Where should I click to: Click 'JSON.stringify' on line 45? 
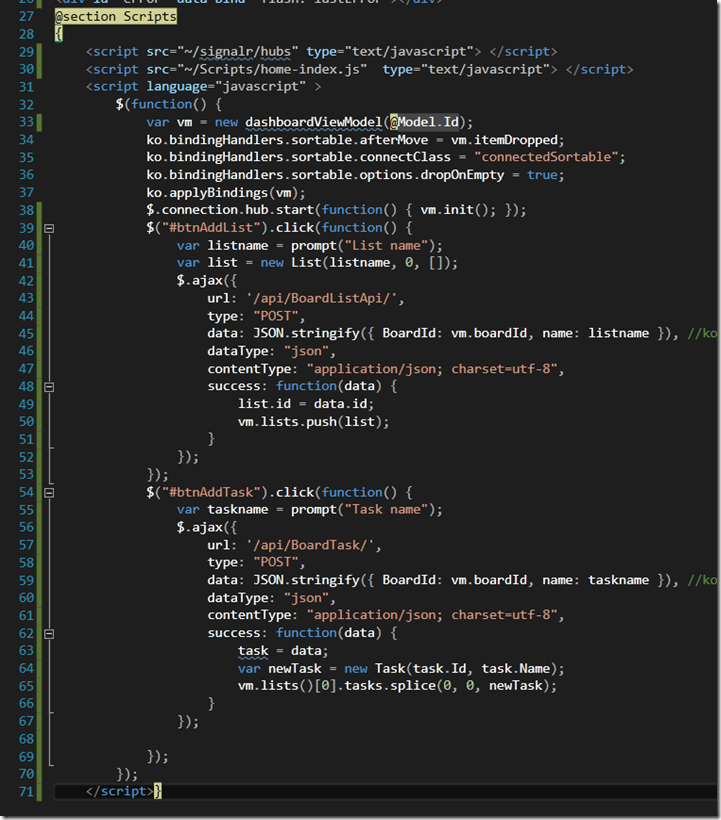coord(306,334)
